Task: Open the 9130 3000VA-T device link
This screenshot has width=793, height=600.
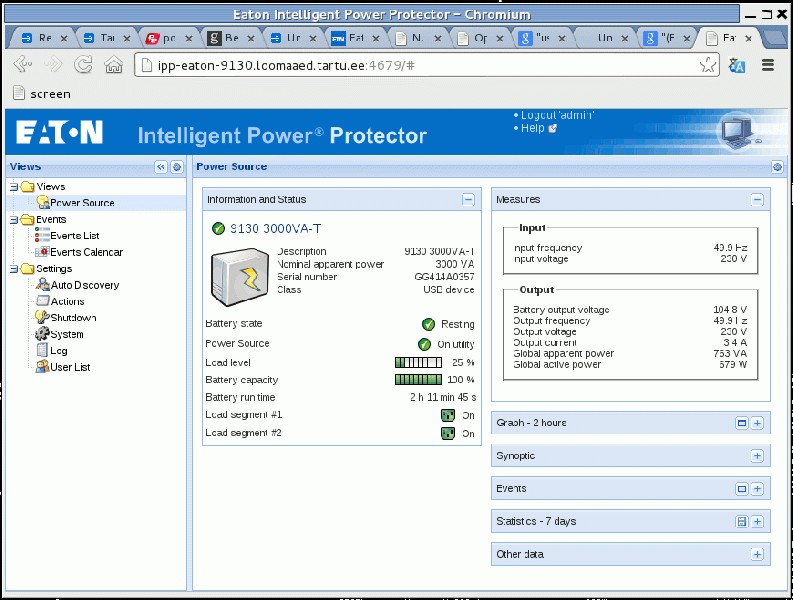Action: coord(276,229)
